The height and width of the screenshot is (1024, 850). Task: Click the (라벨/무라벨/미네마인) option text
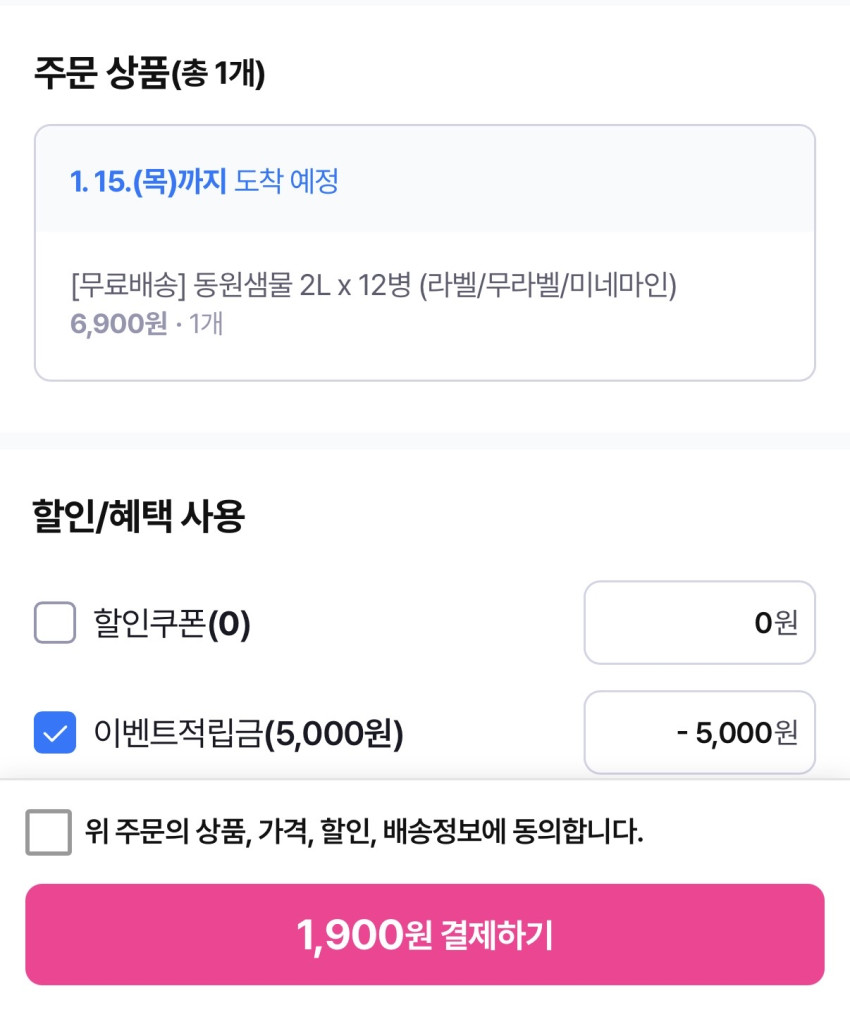[549, 287]
